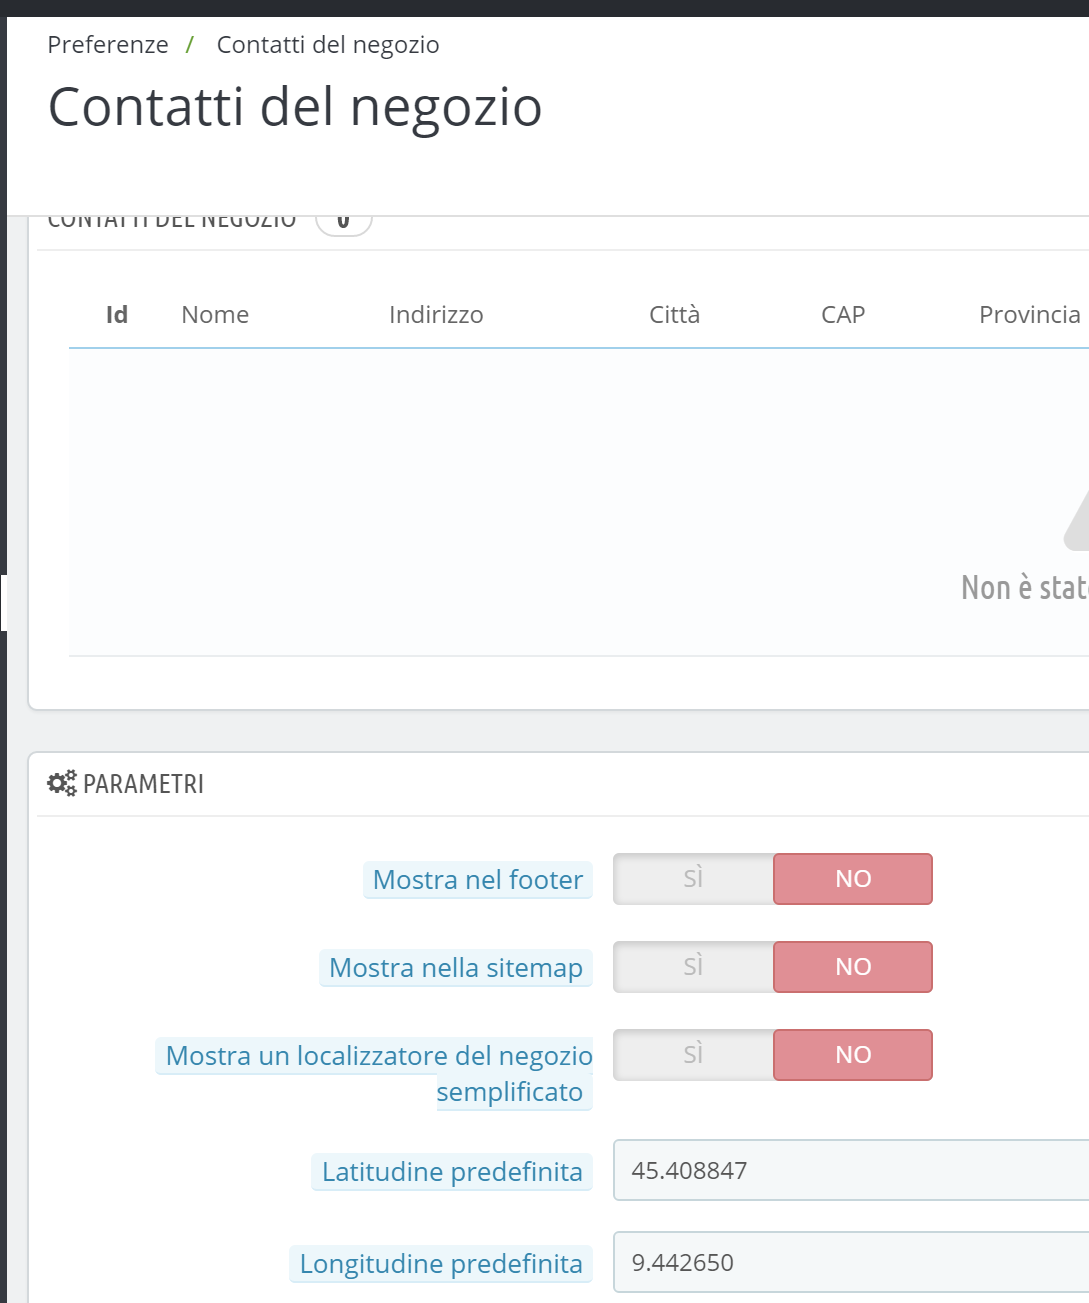The height and width of the screenshot is (1303, 1089).
Task: Sort the table by Nome column
Action: [215, 315]
